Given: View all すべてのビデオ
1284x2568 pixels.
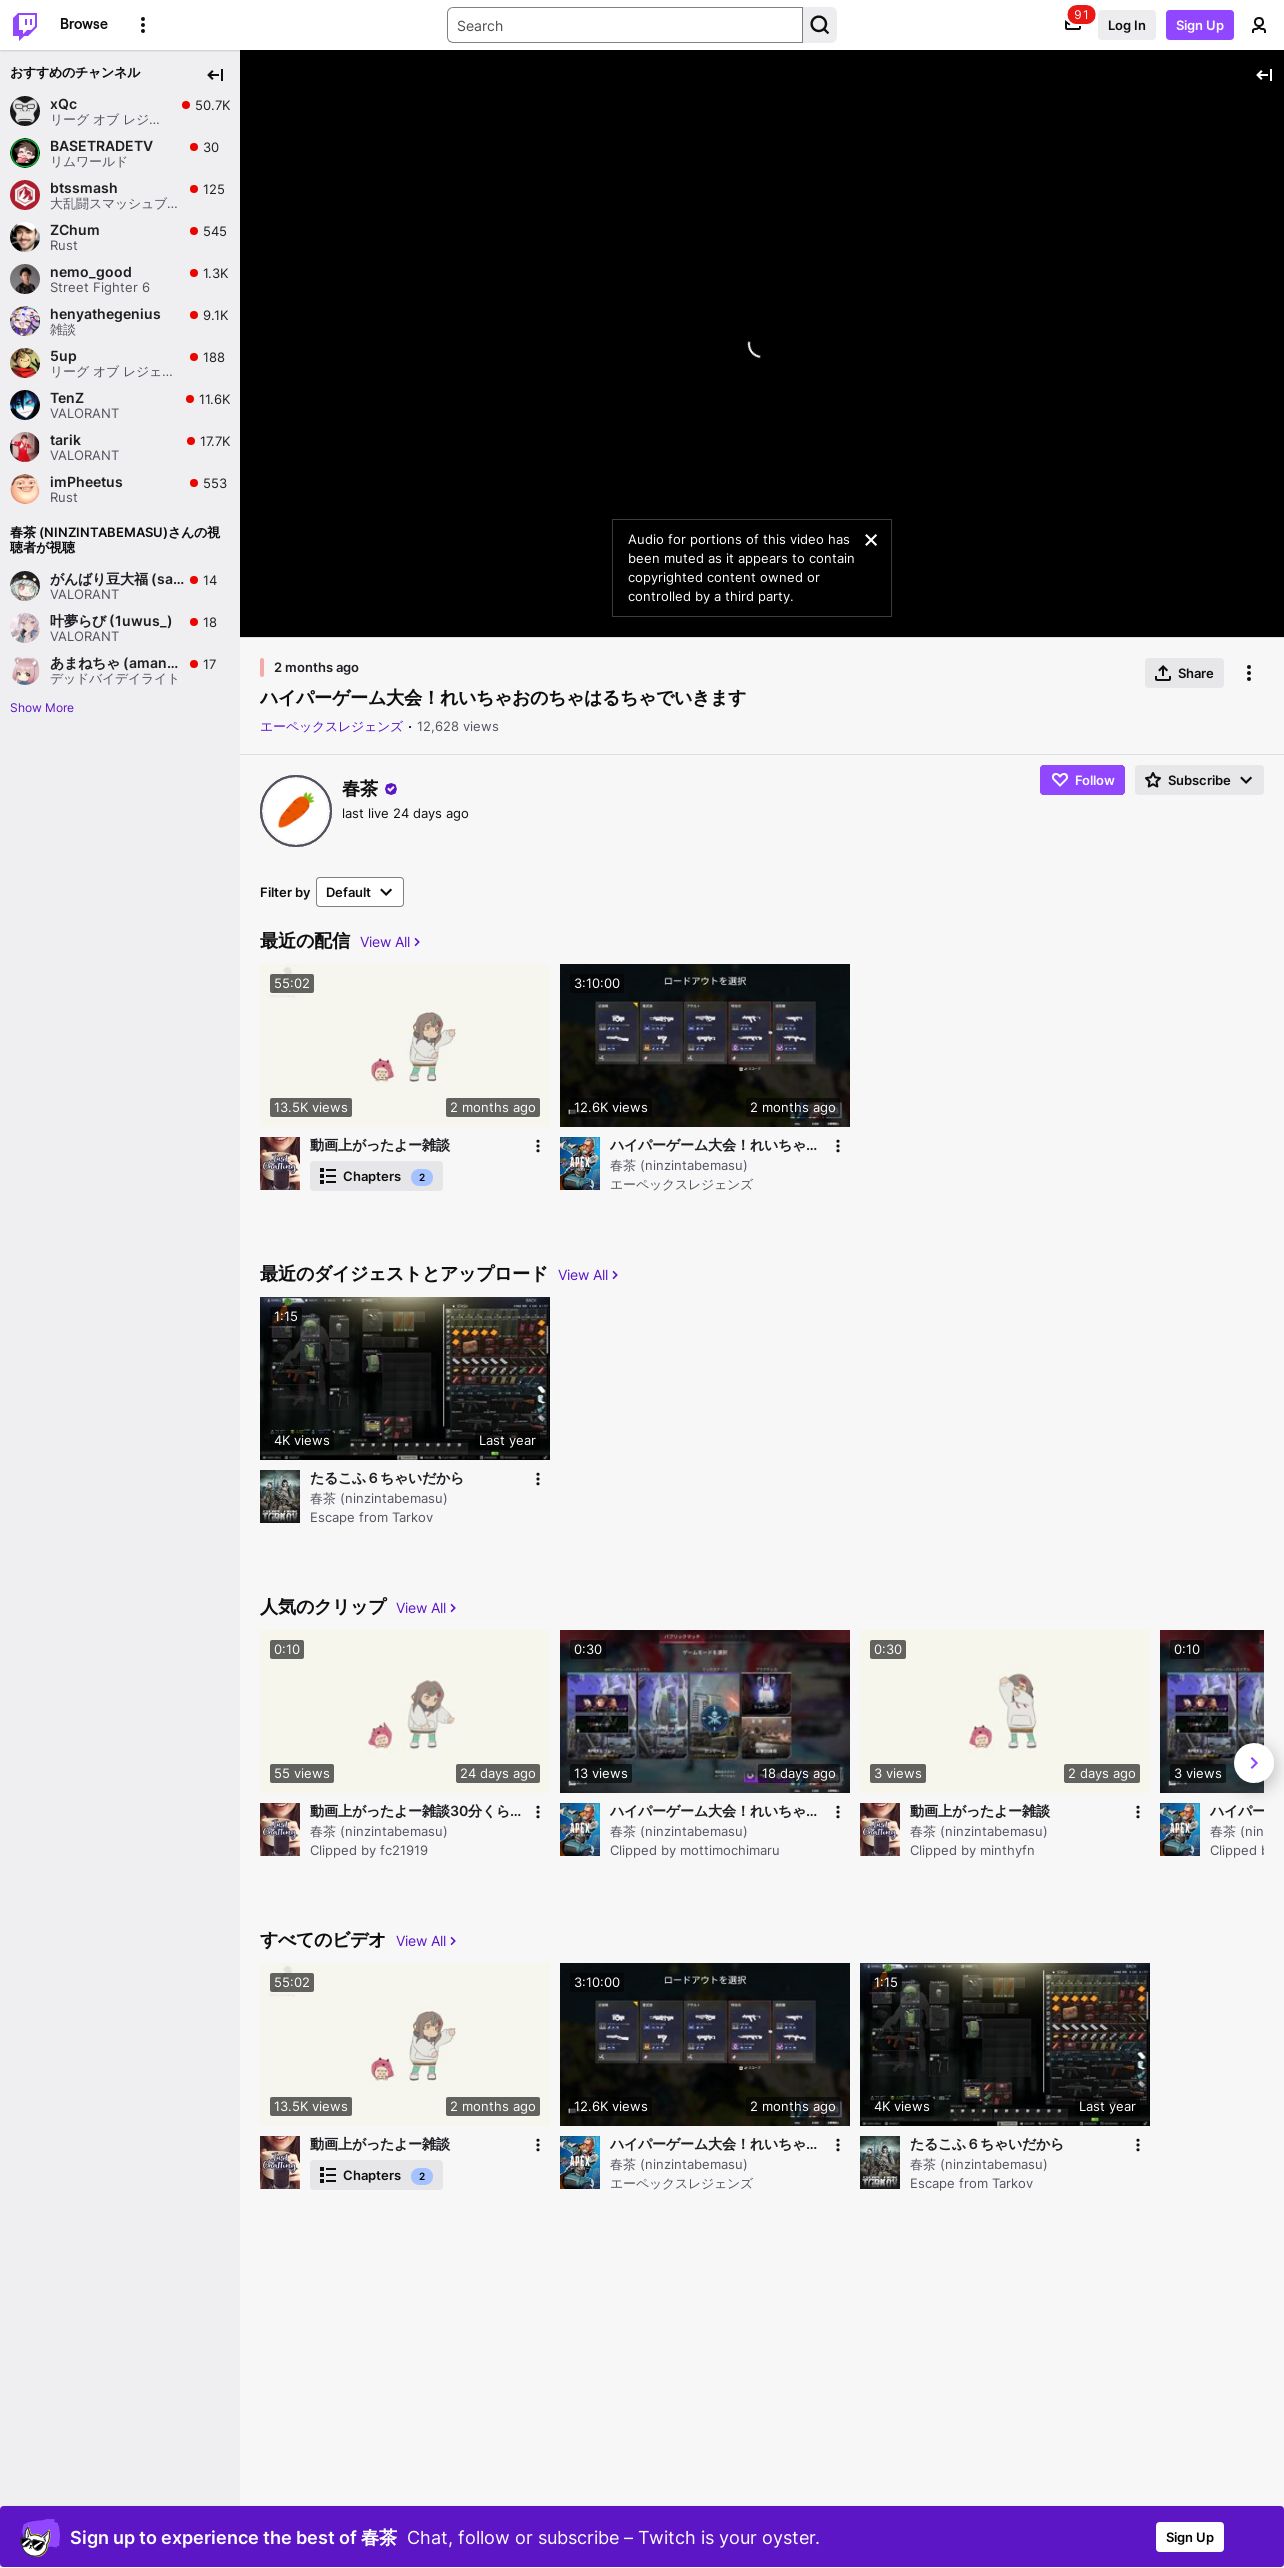Looking at the screenshot, I should tap(426, 1941).
